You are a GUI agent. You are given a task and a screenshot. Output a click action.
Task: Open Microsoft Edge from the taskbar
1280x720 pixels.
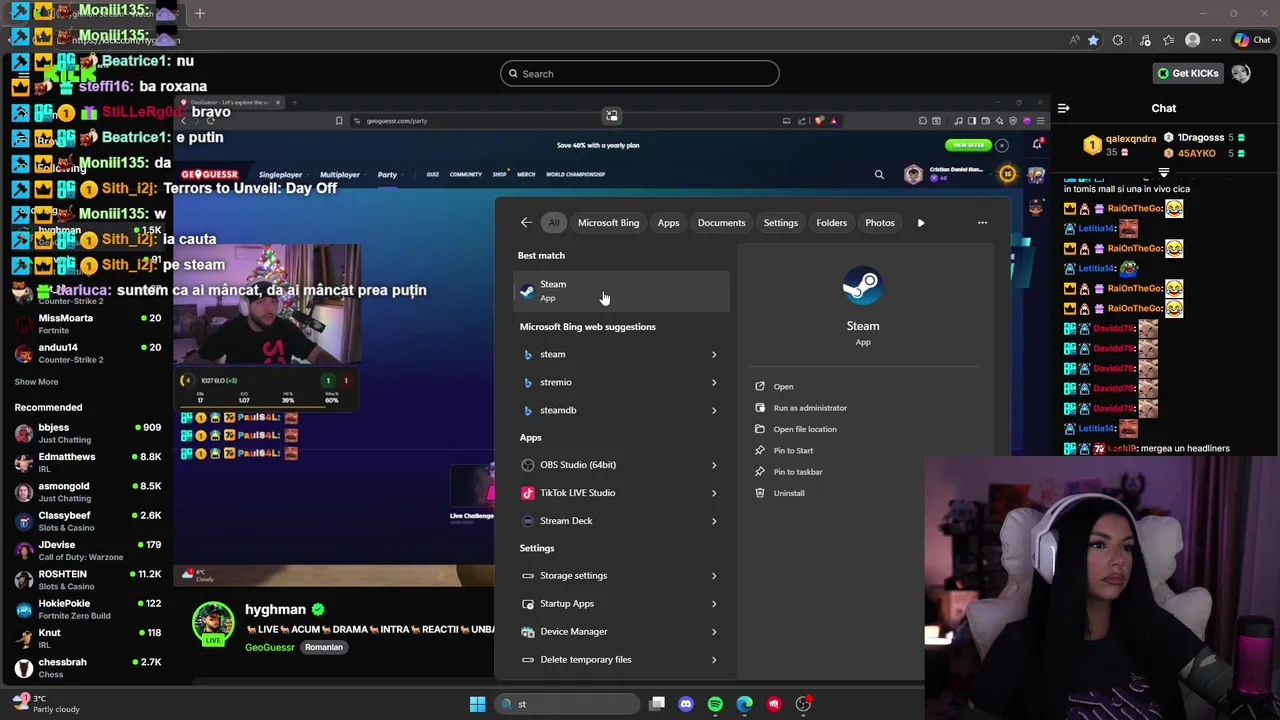click(x=744, y=704)
